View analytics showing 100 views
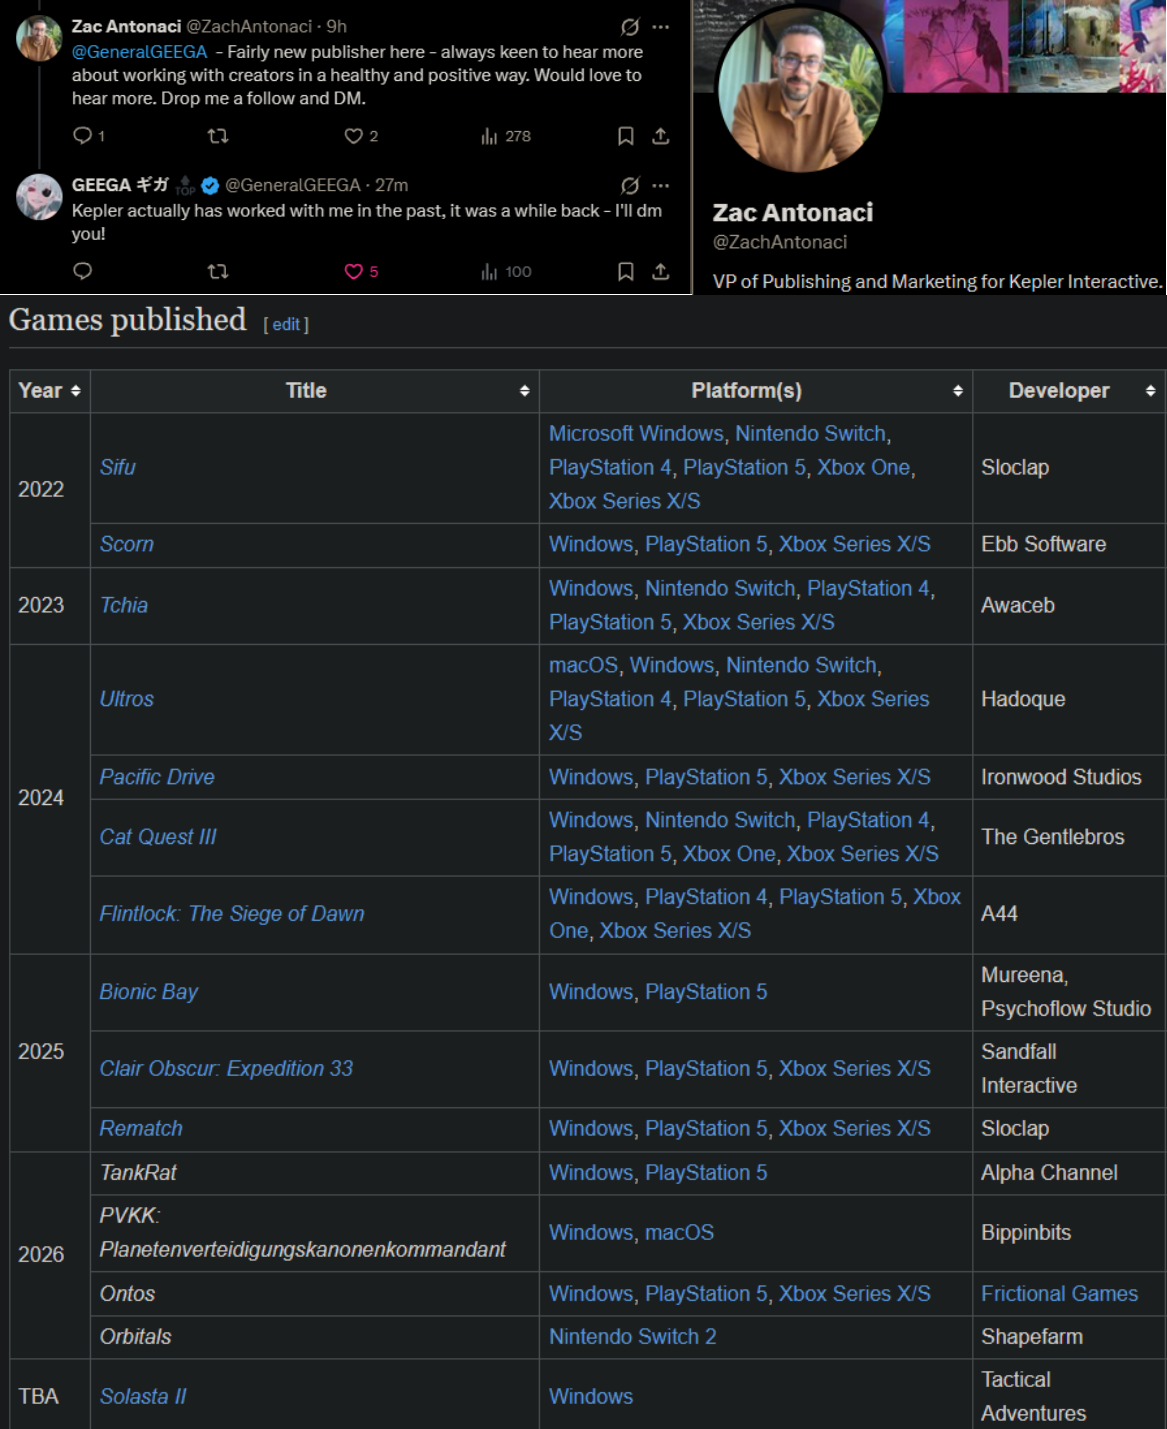This screenshot has width=1167, height=1429. pyautogui.click(x=506, y=271)
